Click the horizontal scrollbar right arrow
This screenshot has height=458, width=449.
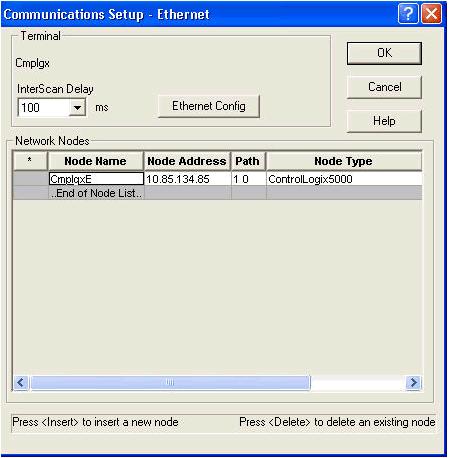click(x=414, y=382)
